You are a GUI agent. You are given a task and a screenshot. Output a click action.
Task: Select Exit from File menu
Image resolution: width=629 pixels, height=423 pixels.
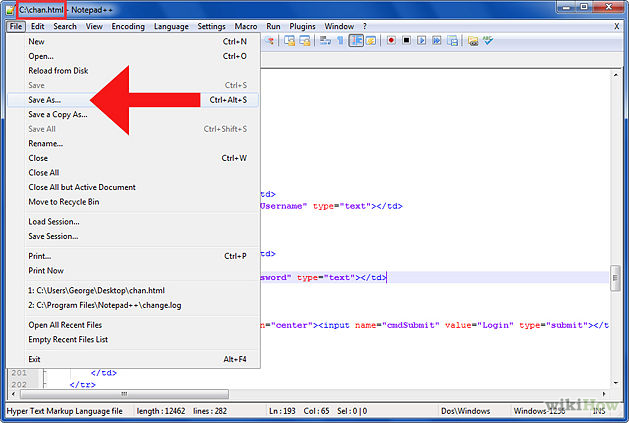(x=133, y=359)
